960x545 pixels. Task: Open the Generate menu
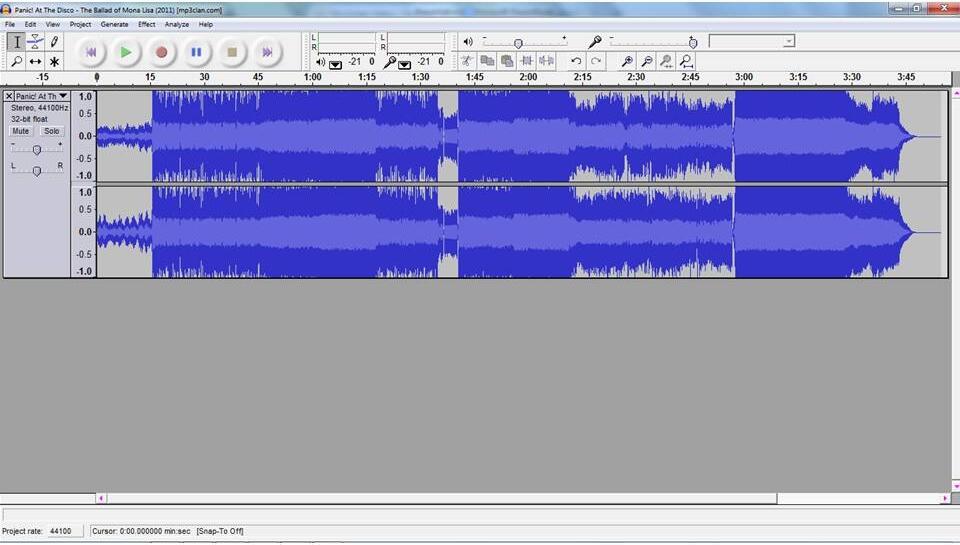(x=114, y=24)
